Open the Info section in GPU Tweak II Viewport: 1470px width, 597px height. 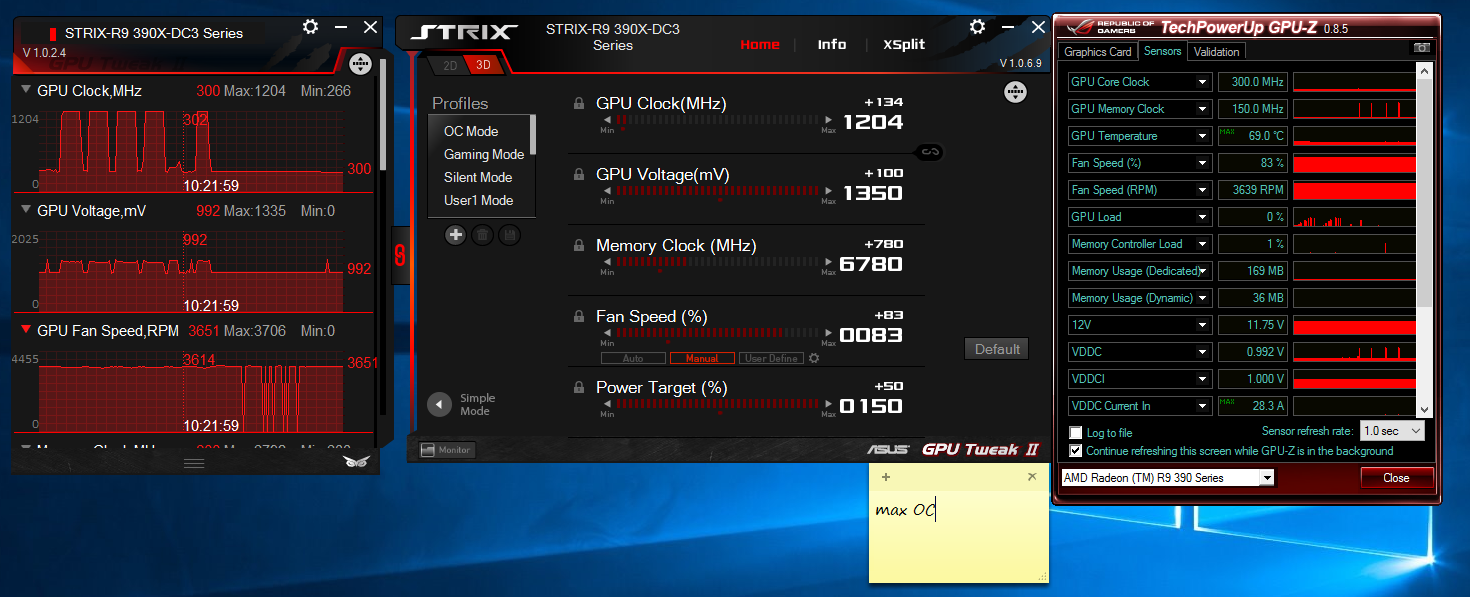click(x=831, y=44)
